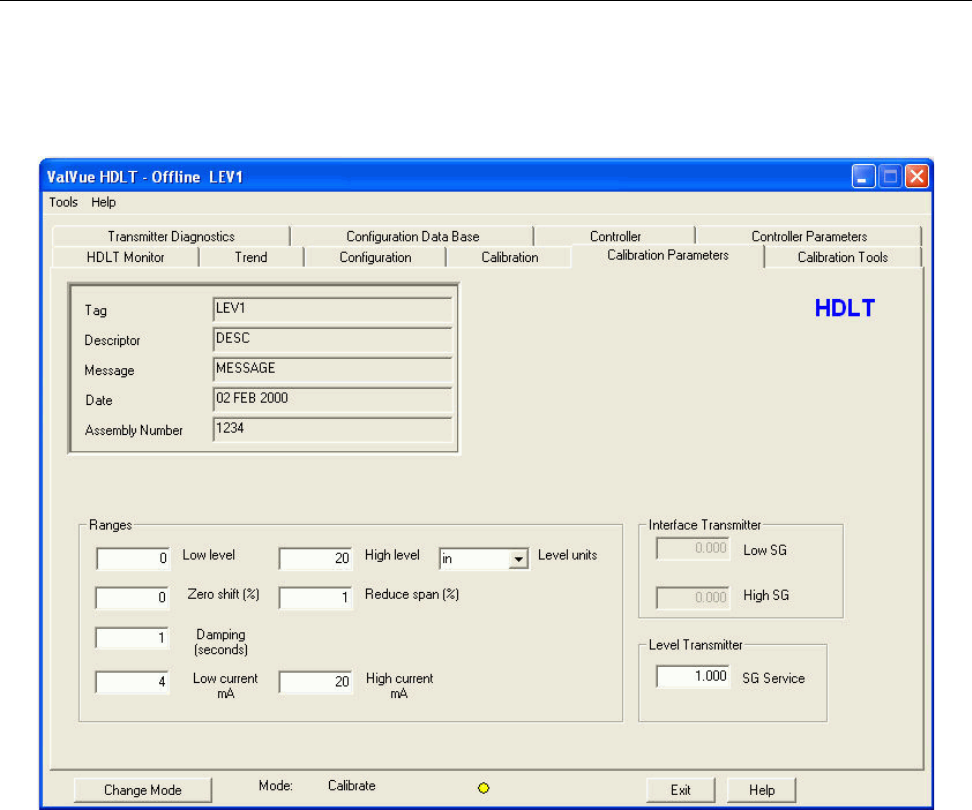
Task: Open the Calibration tab
Action: (510, 257)
